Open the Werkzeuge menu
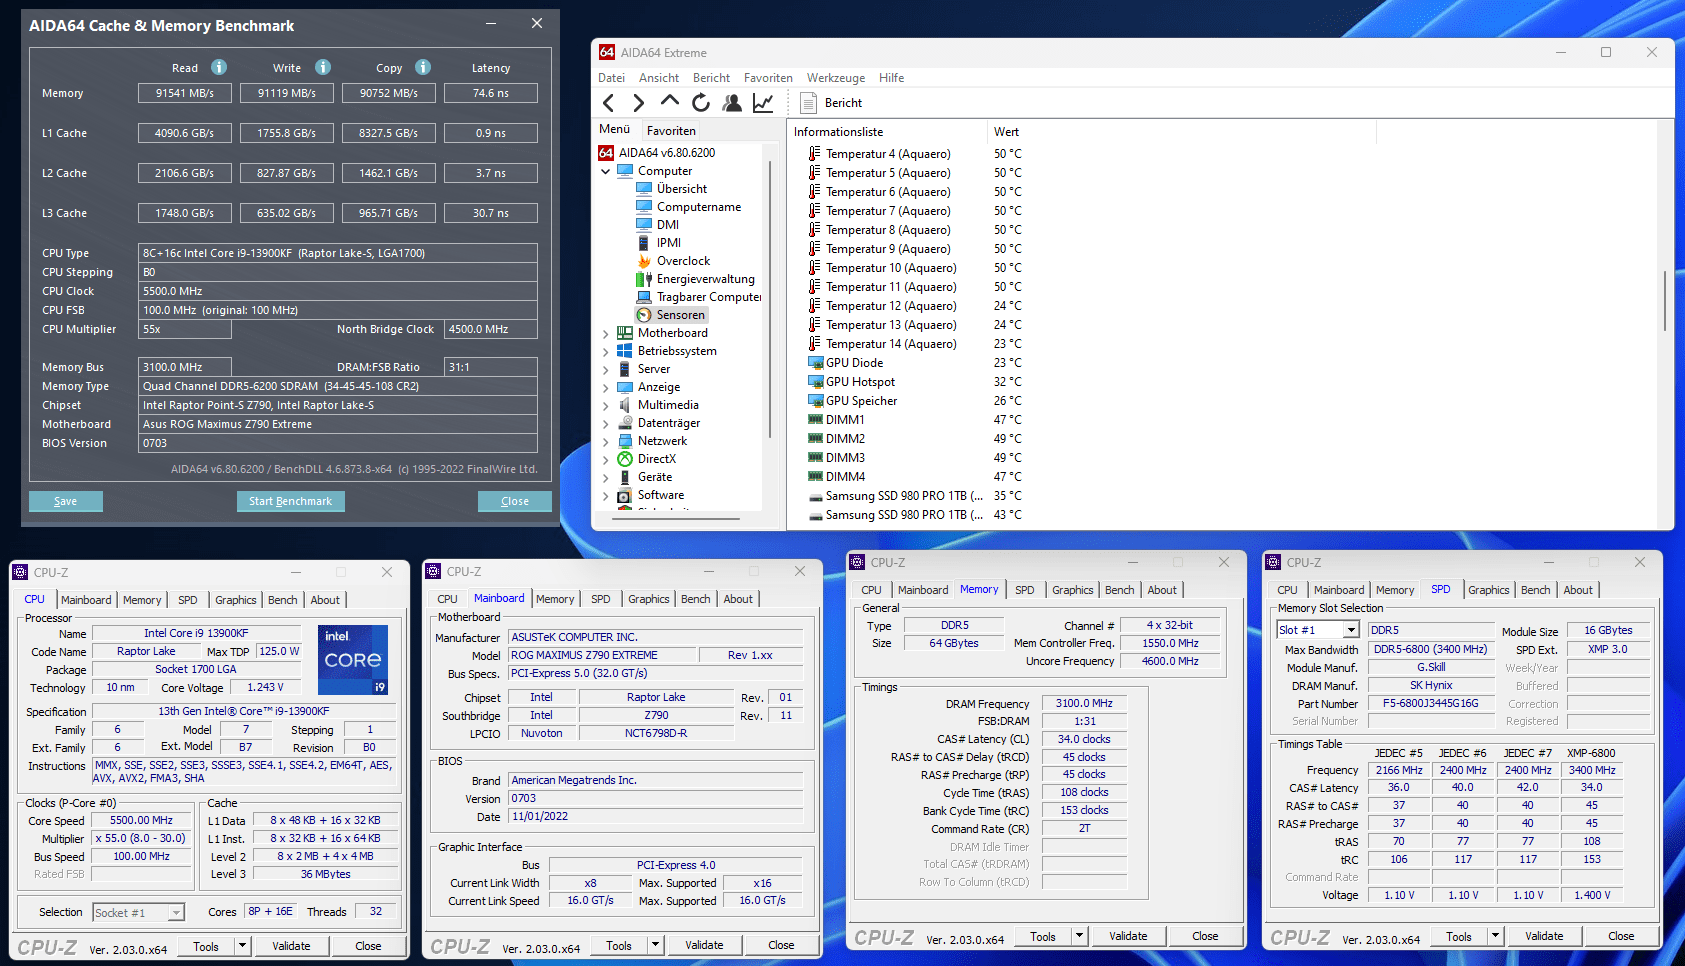1685x966 pixels. pos(836,78)
